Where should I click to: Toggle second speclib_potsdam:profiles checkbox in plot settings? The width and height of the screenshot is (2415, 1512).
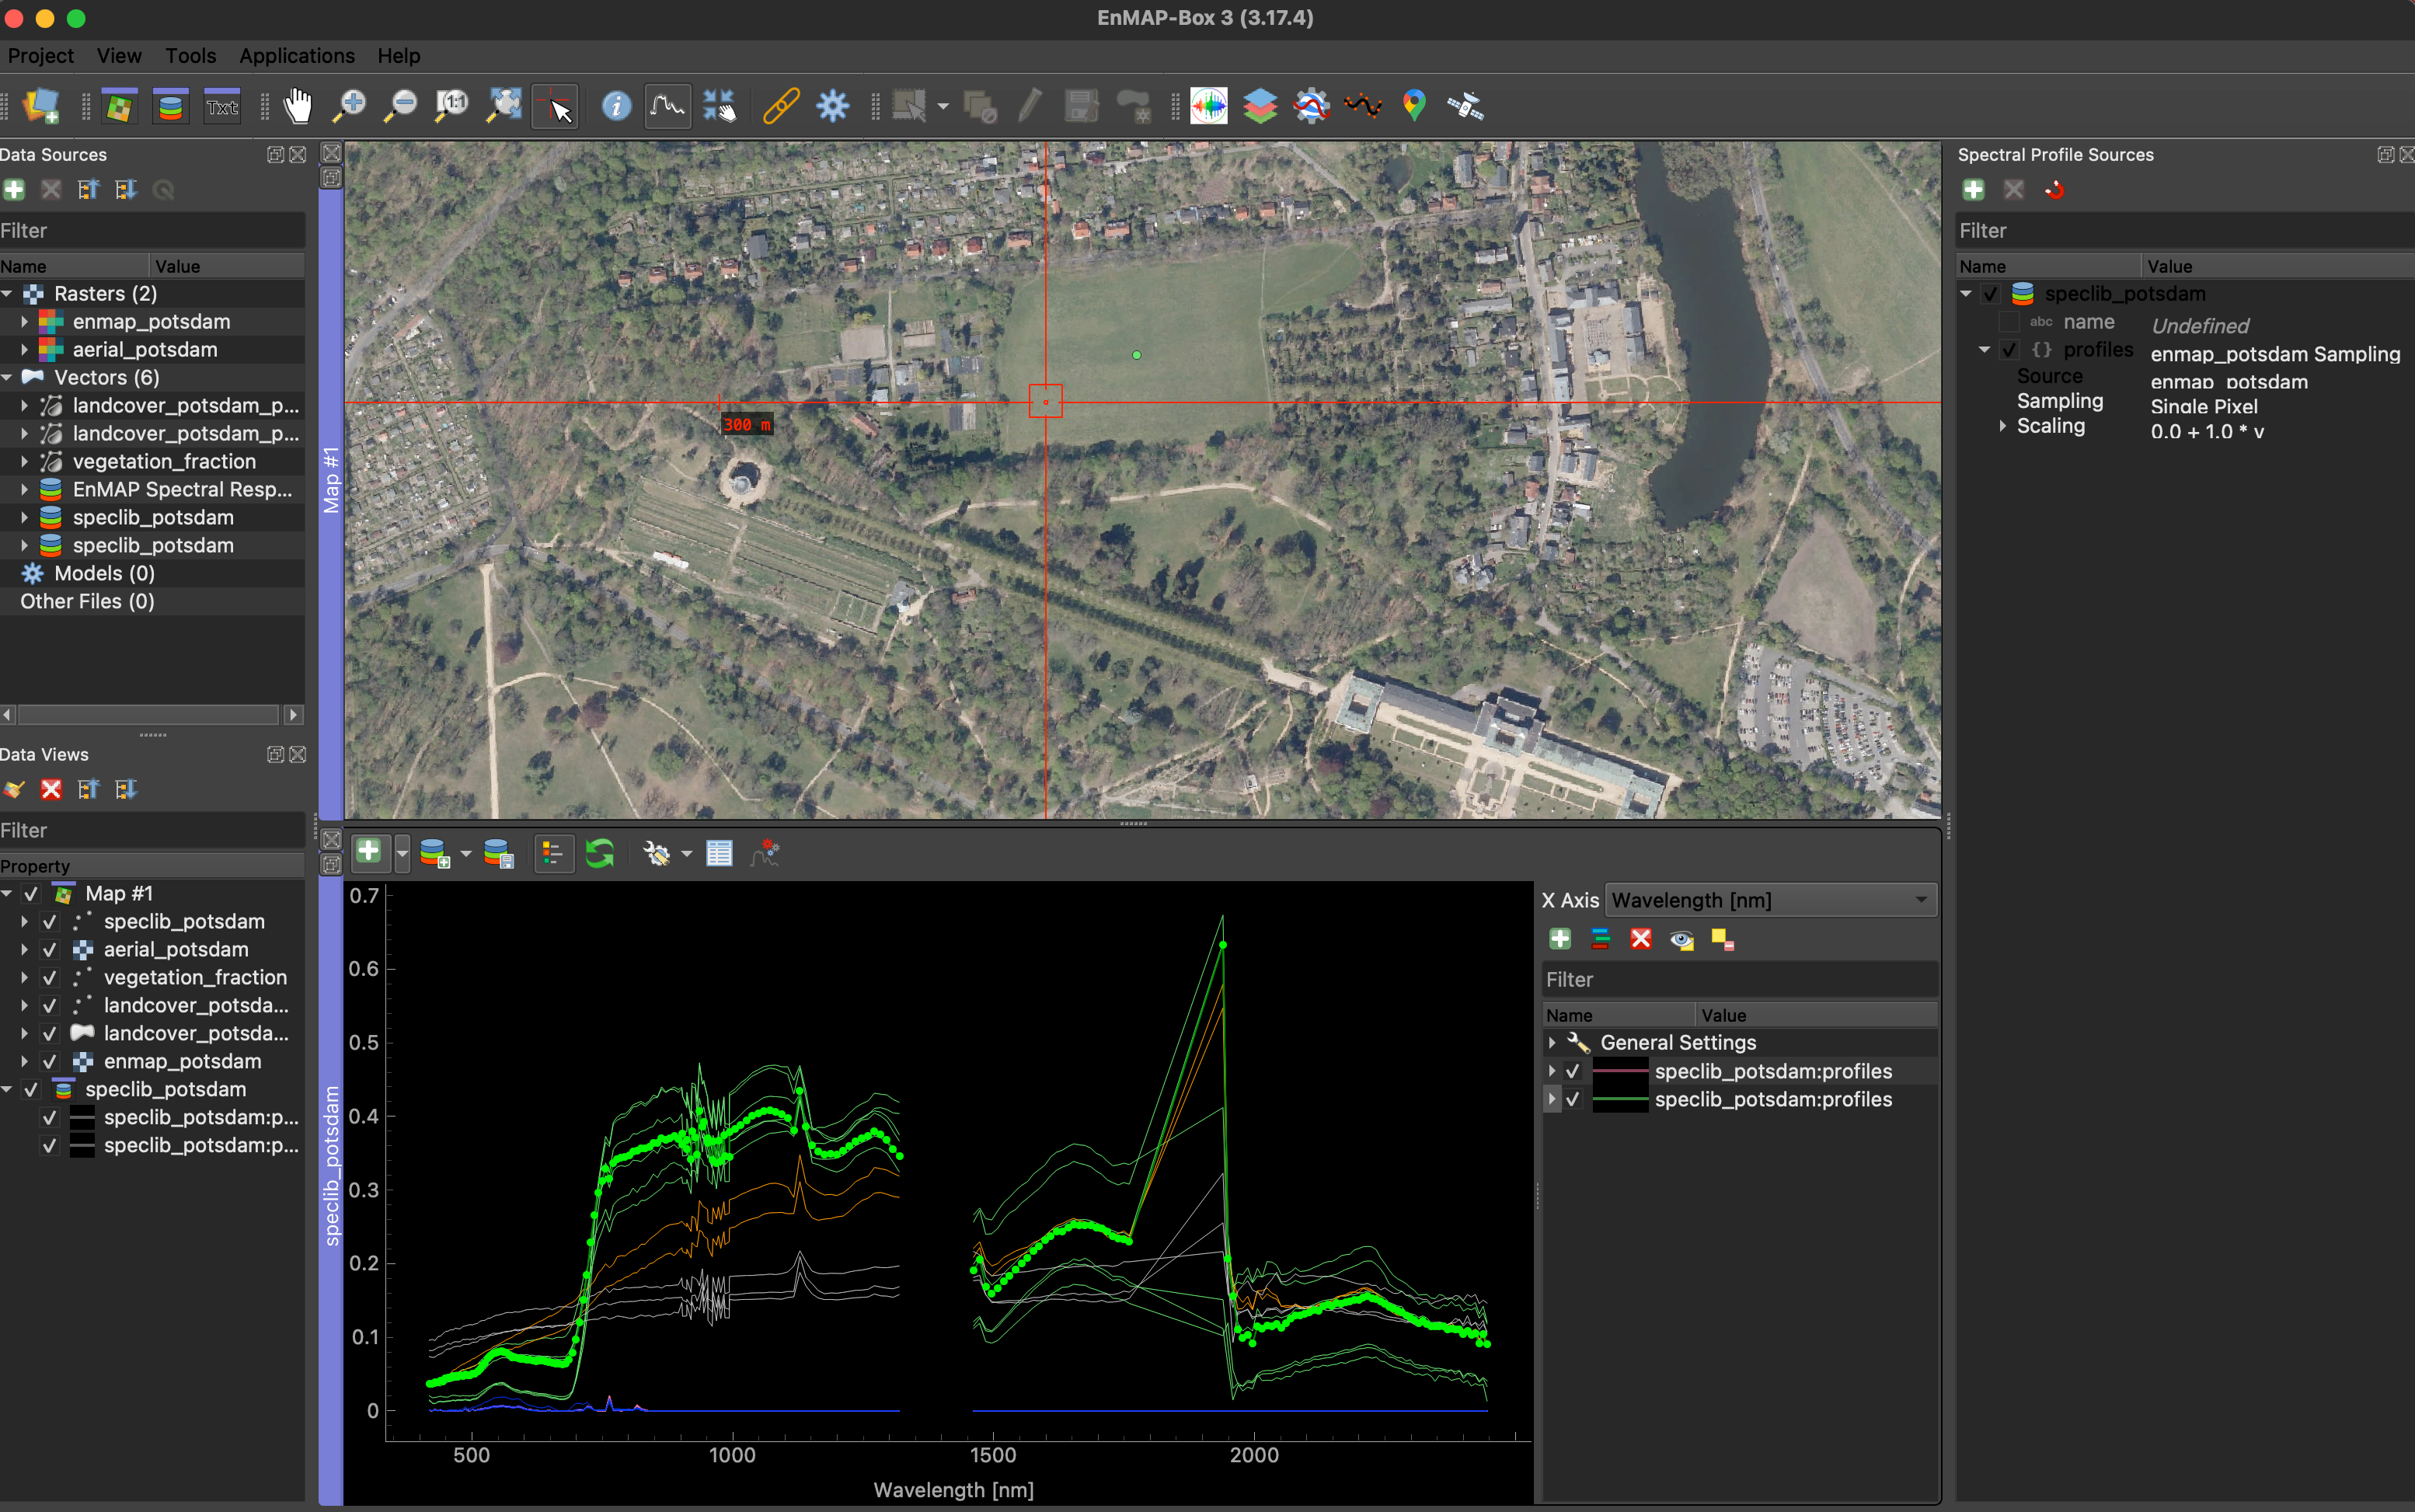pyautogui.click(x=1573, y=1099)
